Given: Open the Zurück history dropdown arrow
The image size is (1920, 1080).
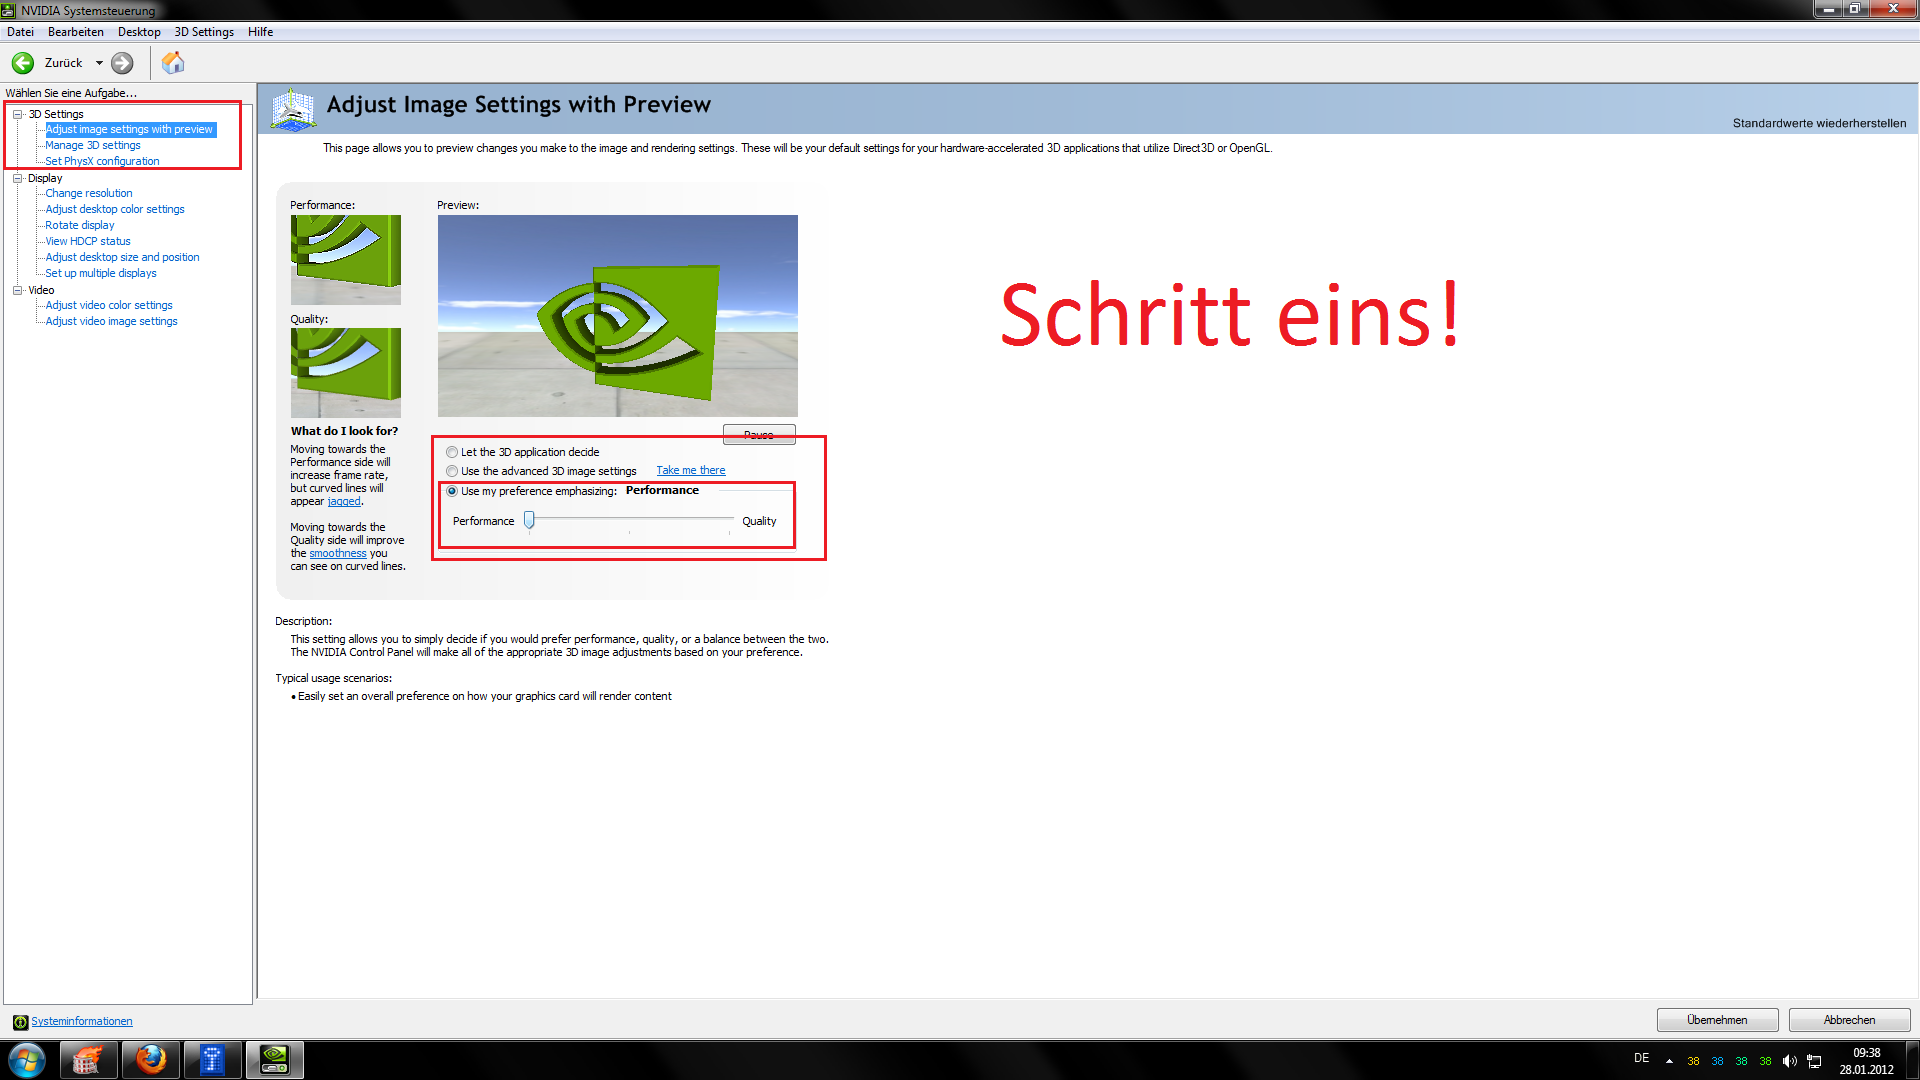Looking at the screenshot, I should 99,63.
